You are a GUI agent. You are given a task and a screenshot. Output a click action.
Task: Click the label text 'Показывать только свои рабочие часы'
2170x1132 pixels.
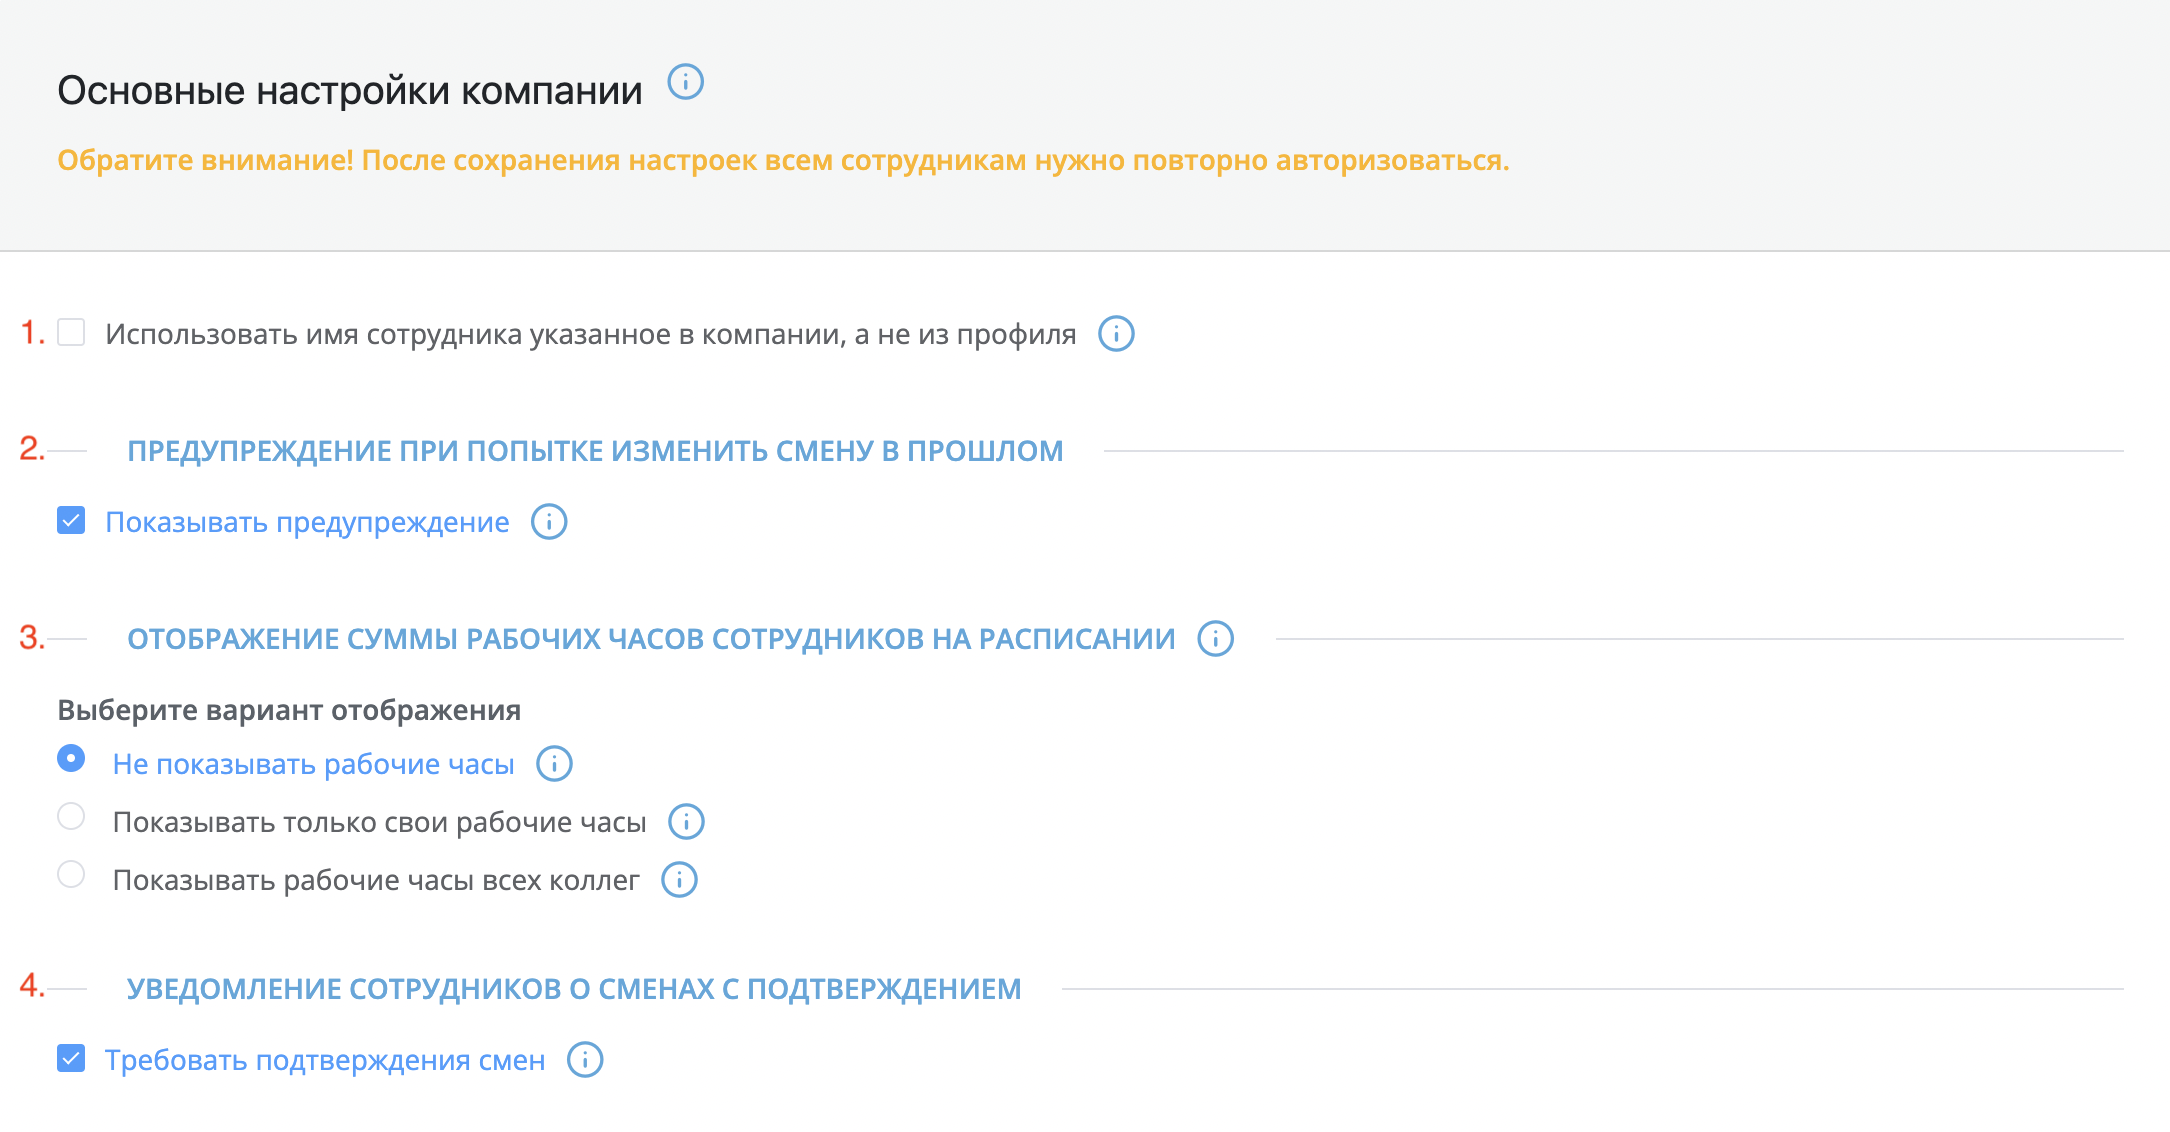point(379,822)
